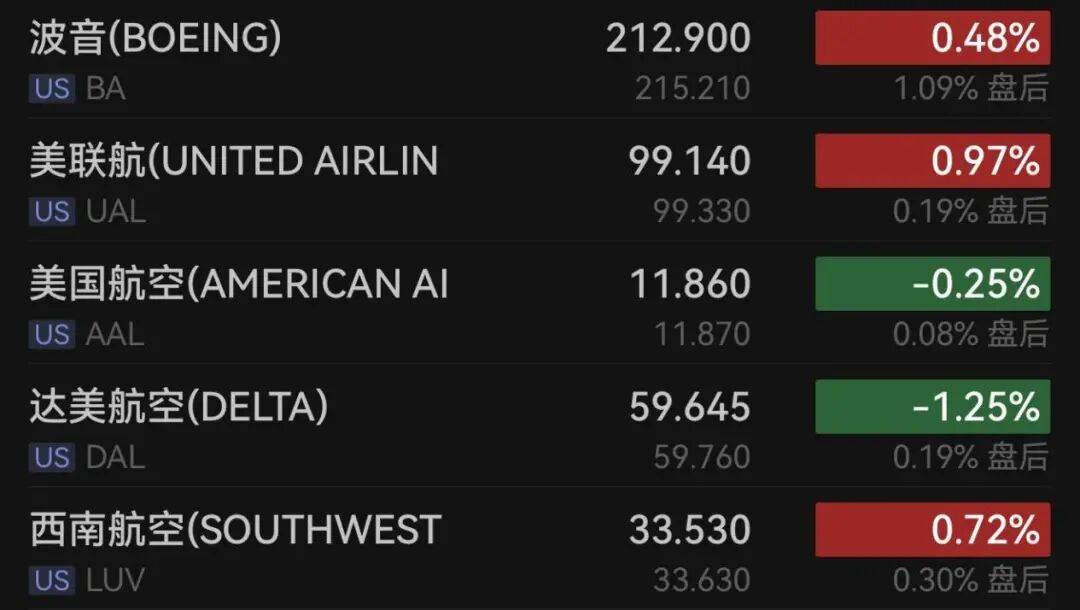Open the 达美航空(DELTA) stock details
The height and width of the screenshot is (610, 1080).
pos(178,407)
